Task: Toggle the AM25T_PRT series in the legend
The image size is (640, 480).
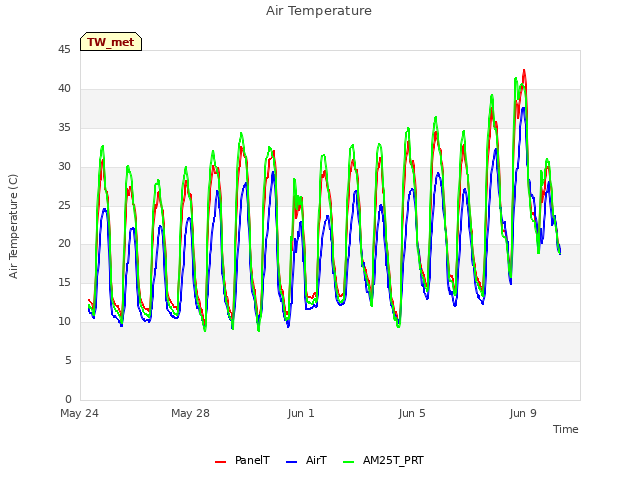Action: [383, 460]
